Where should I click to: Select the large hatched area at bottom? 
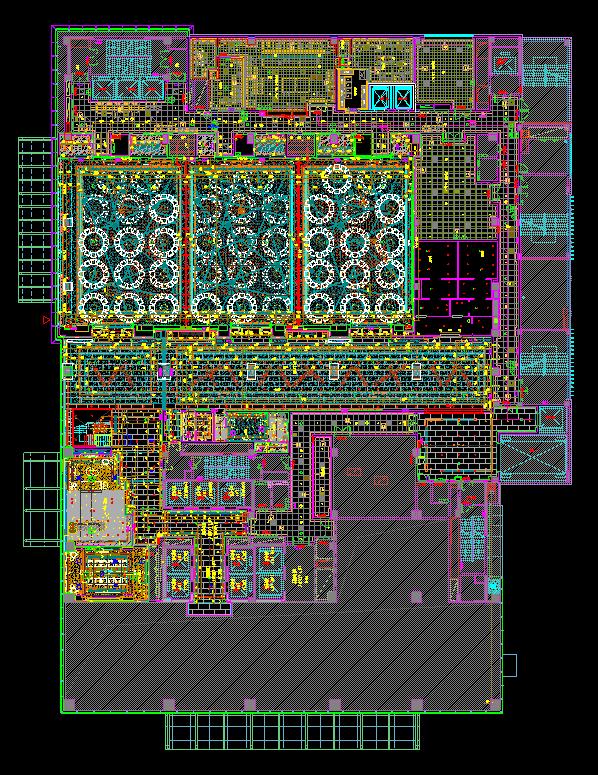[x=282, y=655]
